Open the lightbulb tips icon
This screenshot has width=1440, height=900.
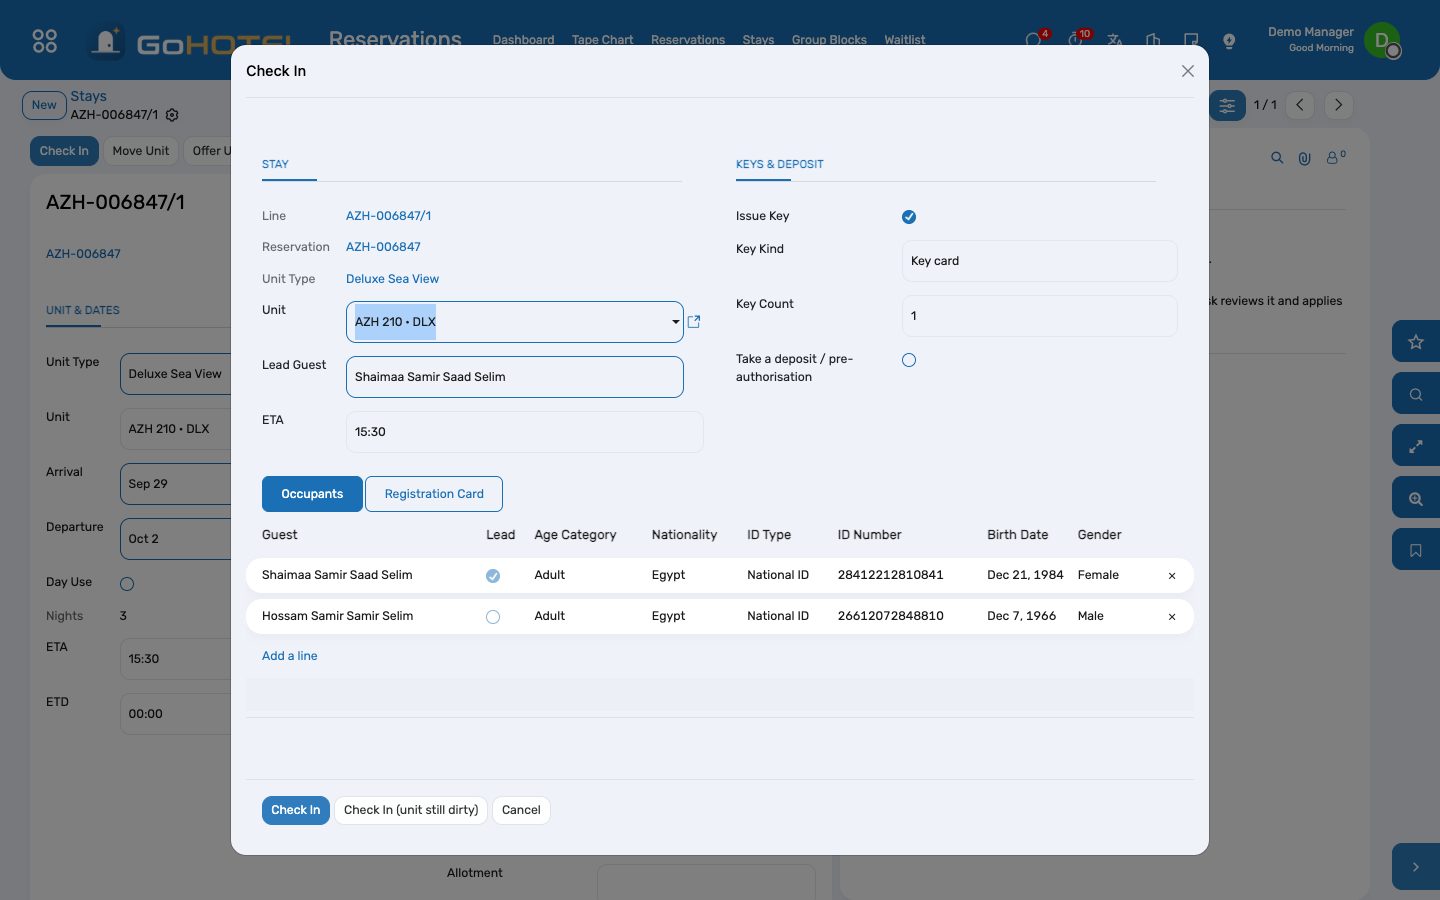pos(1229,41)
